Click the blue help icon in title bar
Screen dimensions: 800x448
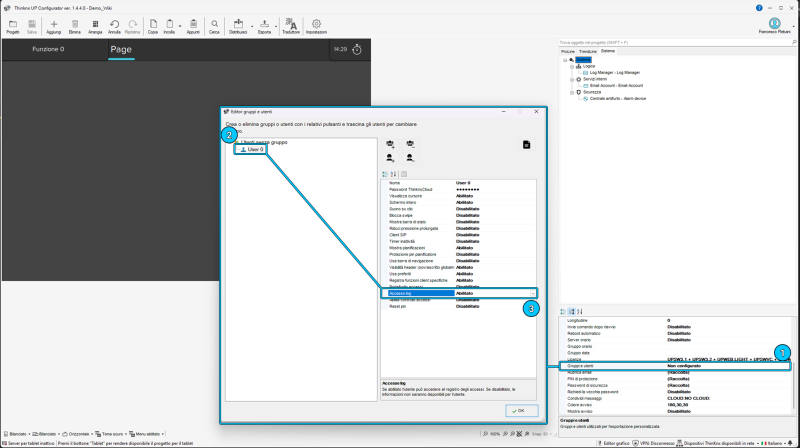(759, 8)
